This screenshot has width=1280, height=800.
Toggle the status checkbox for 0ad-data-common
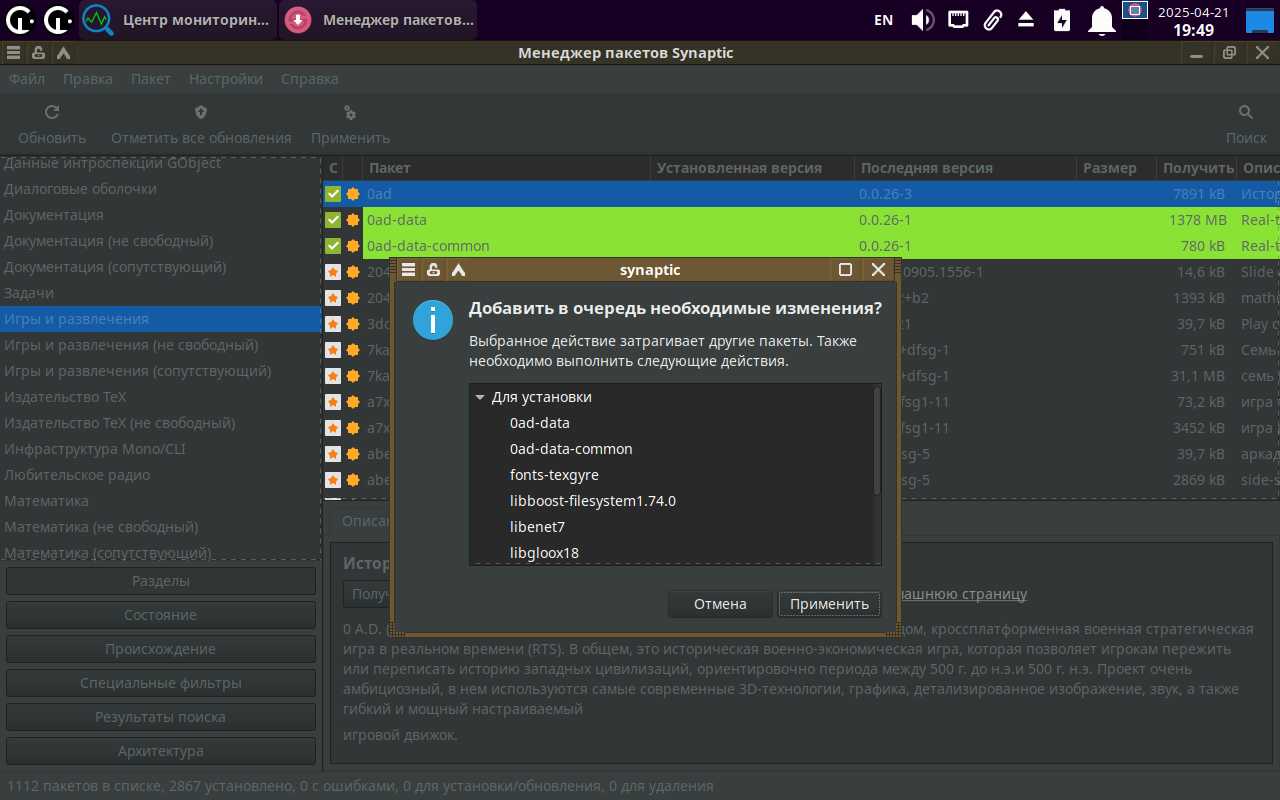[333, 246]
